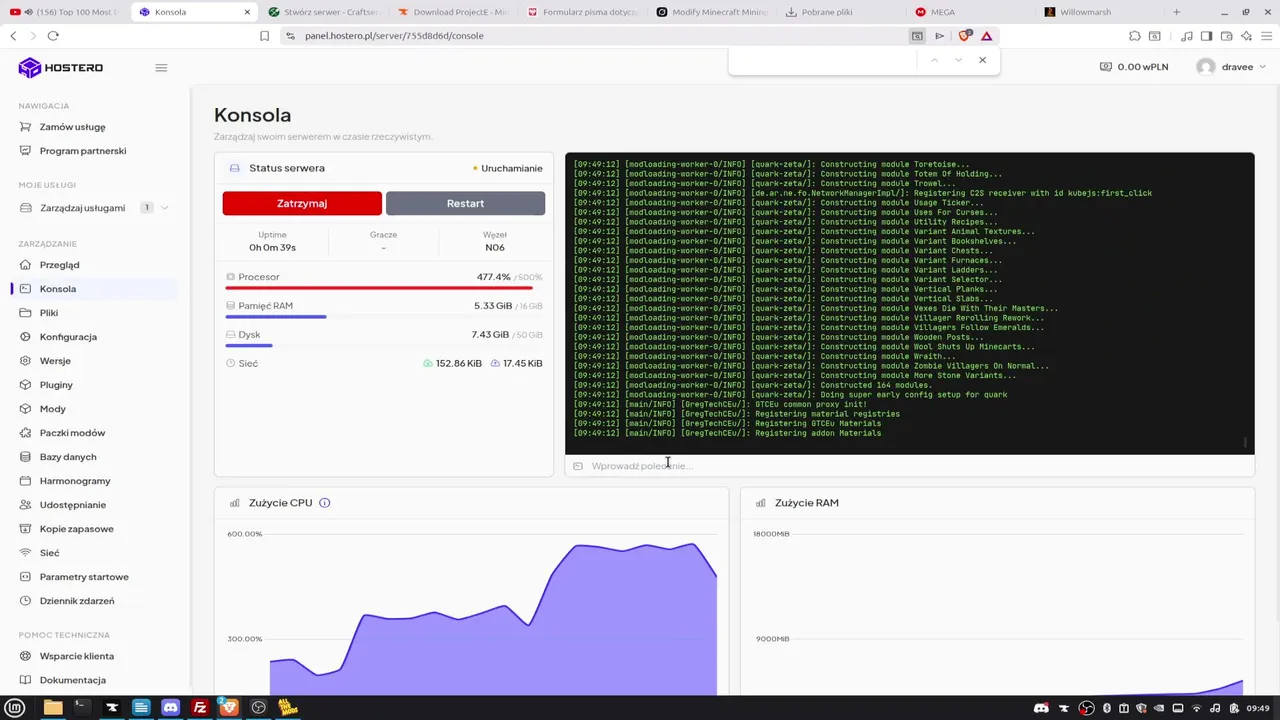The height and width of the screenshot is (720, 1280).
Task: Click the bookmark icon in address bar
Action: click(x=265, y=36)
